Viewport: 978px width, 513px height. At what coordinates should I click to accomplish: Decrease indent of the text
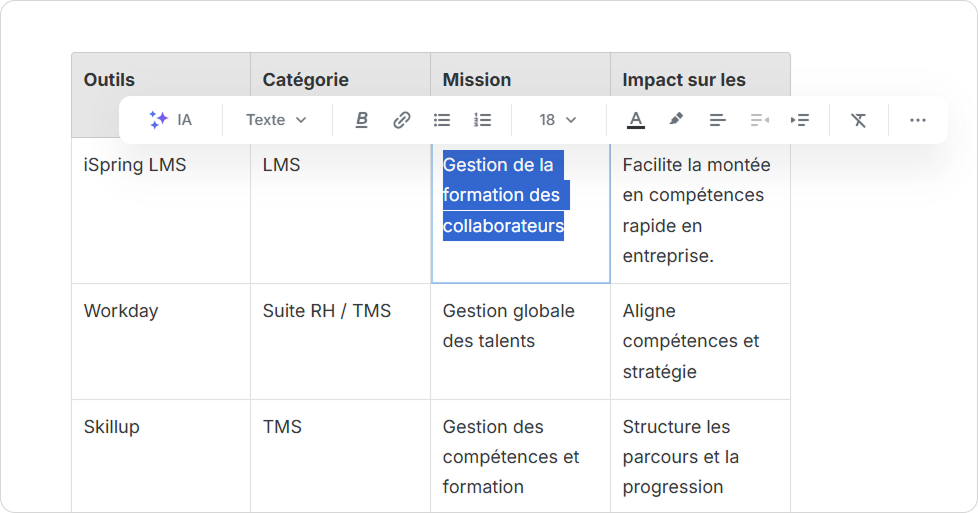759,120
